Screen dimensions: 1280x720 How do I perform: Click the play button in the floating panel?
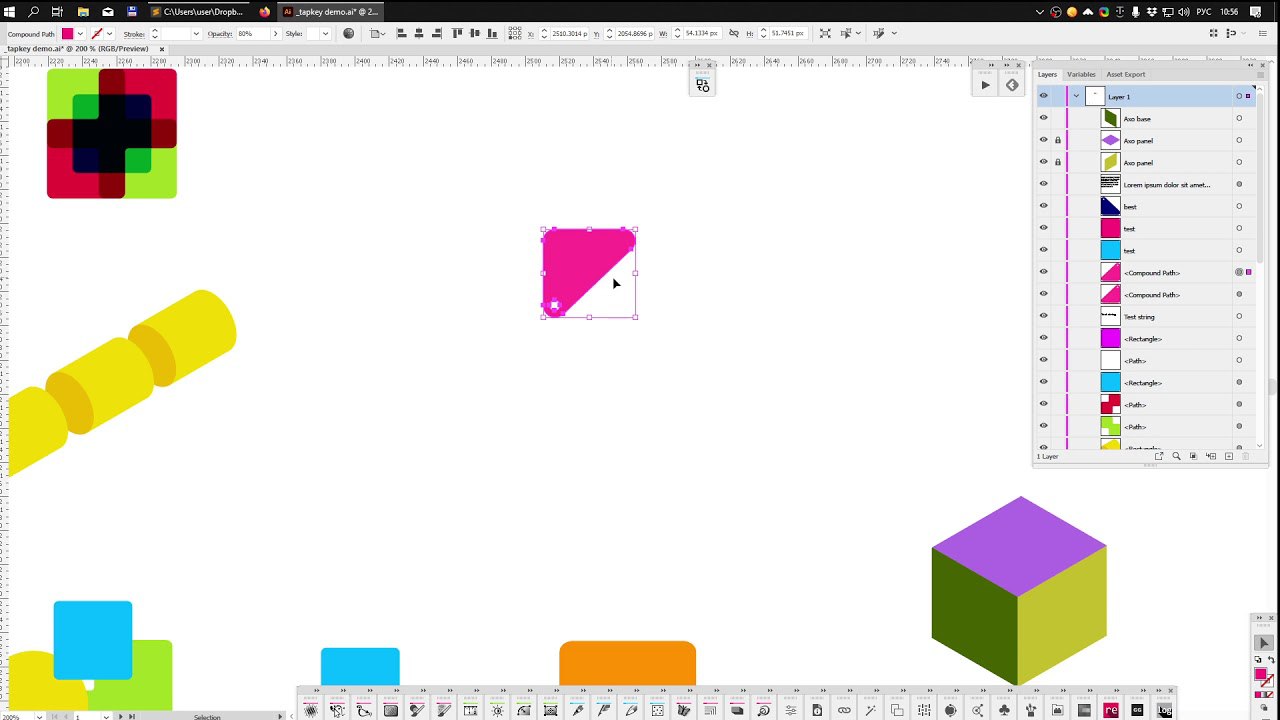coord(985,85)
